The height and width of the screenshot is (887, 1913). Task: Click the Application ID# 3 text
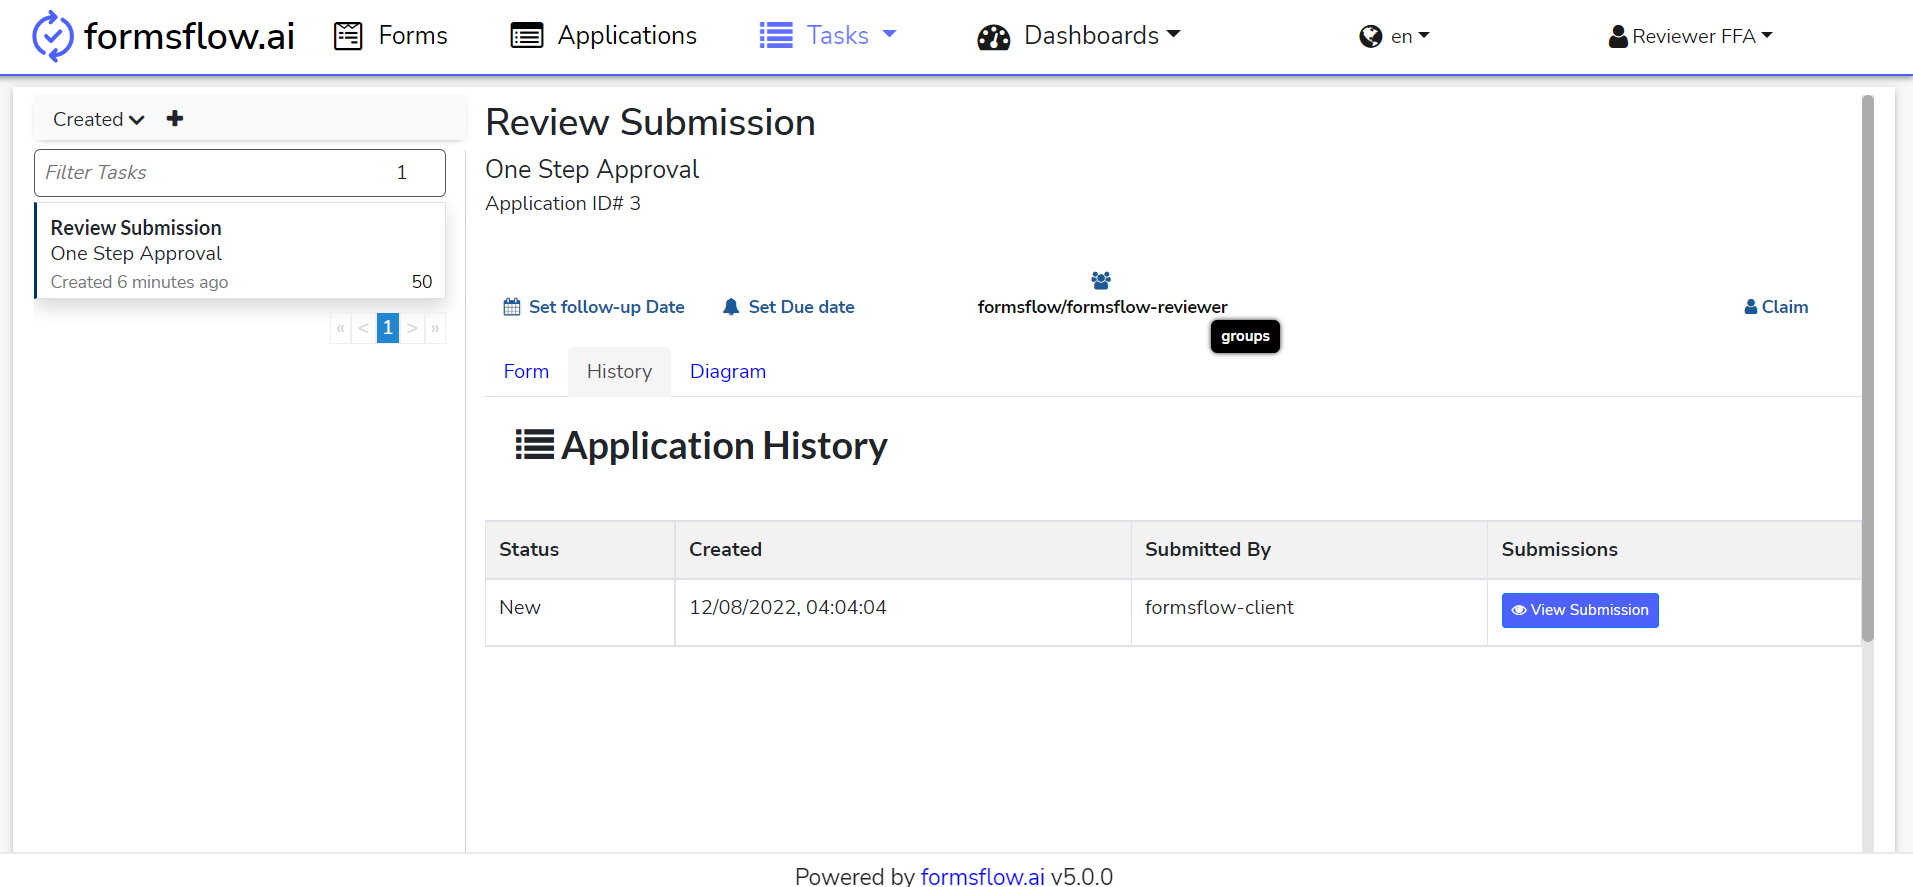pos(563,203)
